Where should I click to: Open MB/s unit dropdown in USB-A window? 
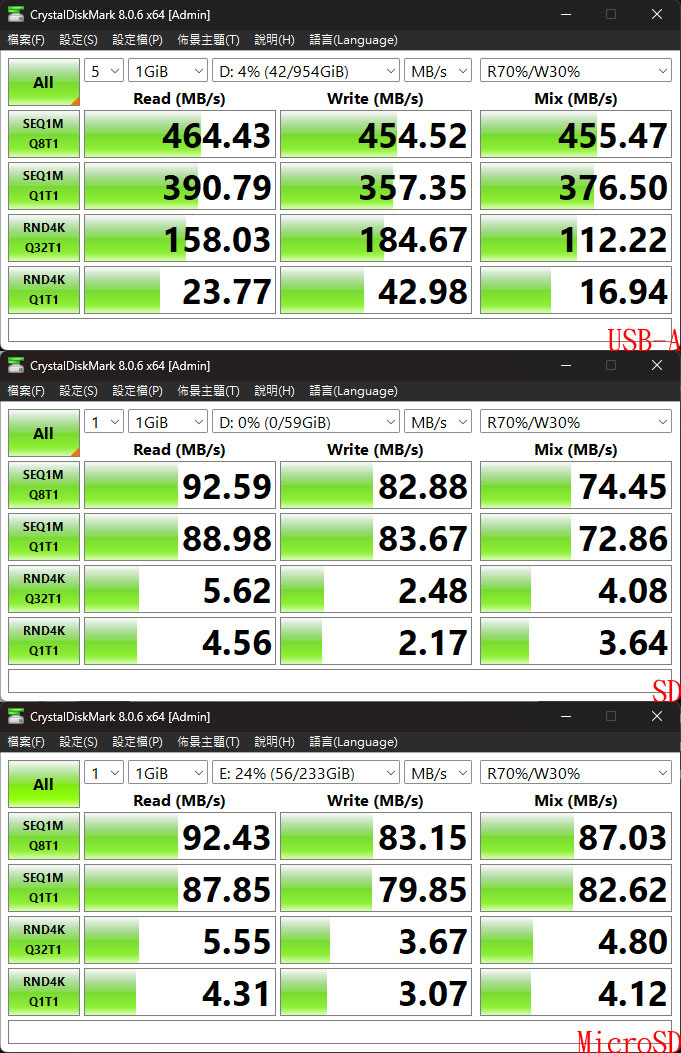(438, 71)
